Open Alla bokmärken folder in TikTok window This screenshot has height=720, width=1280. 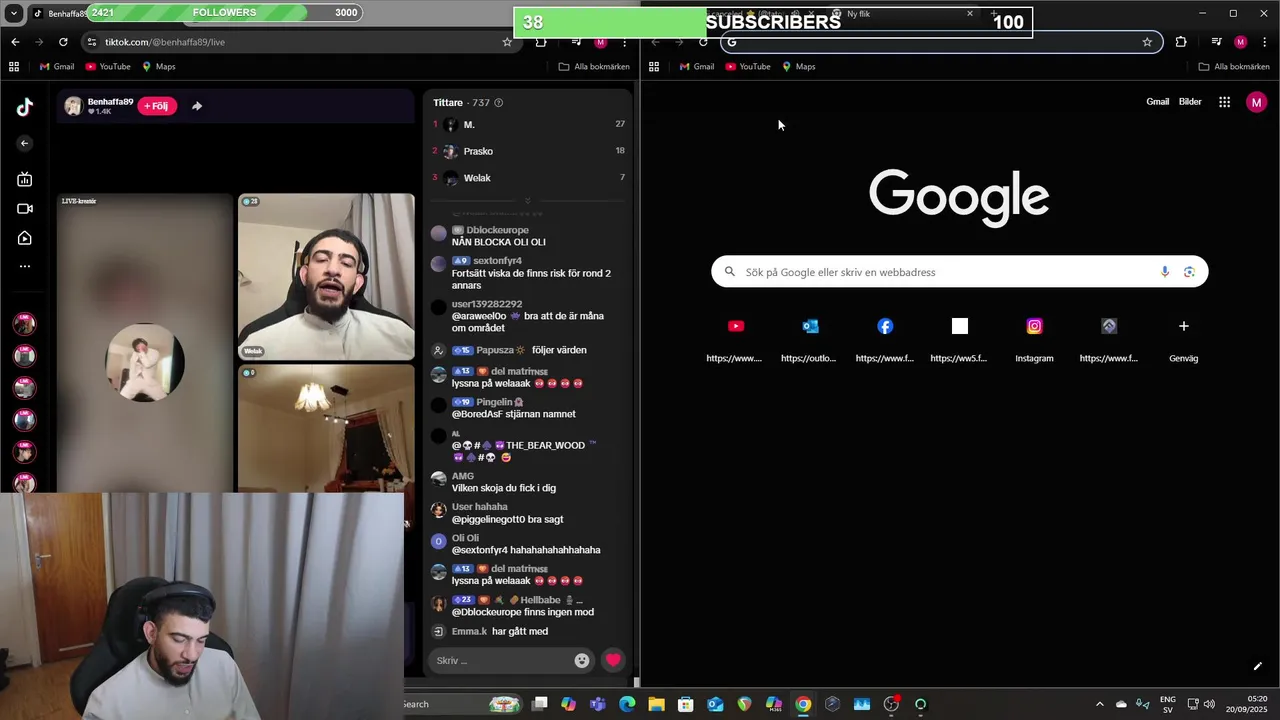pyautogui.click(x=594, y=67)
